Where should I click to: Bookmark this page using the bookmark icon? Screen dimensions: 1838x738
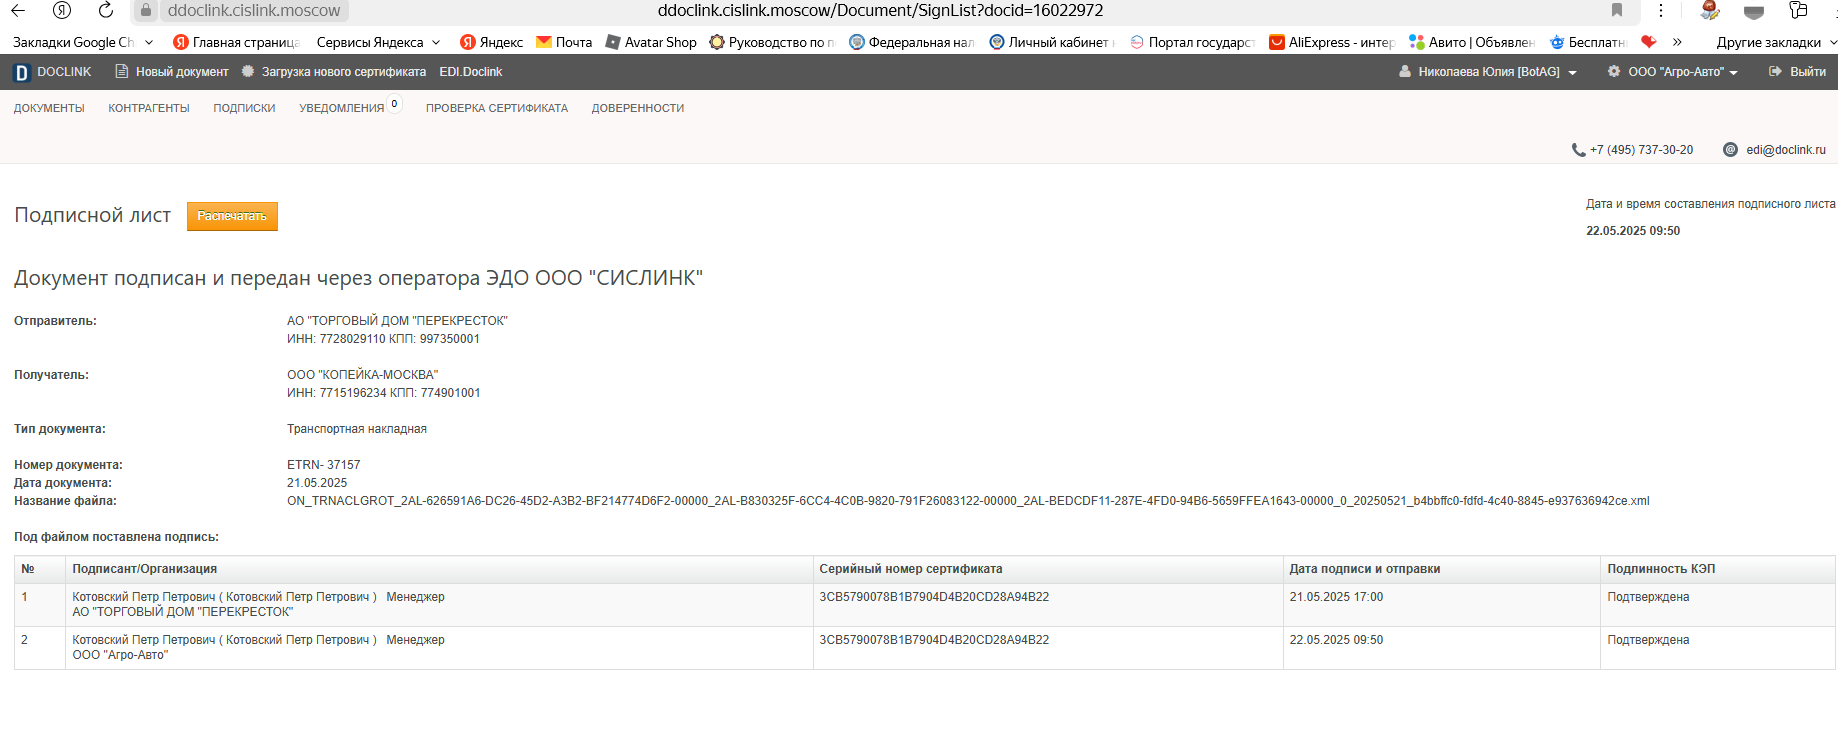(x=1617, y=10)
